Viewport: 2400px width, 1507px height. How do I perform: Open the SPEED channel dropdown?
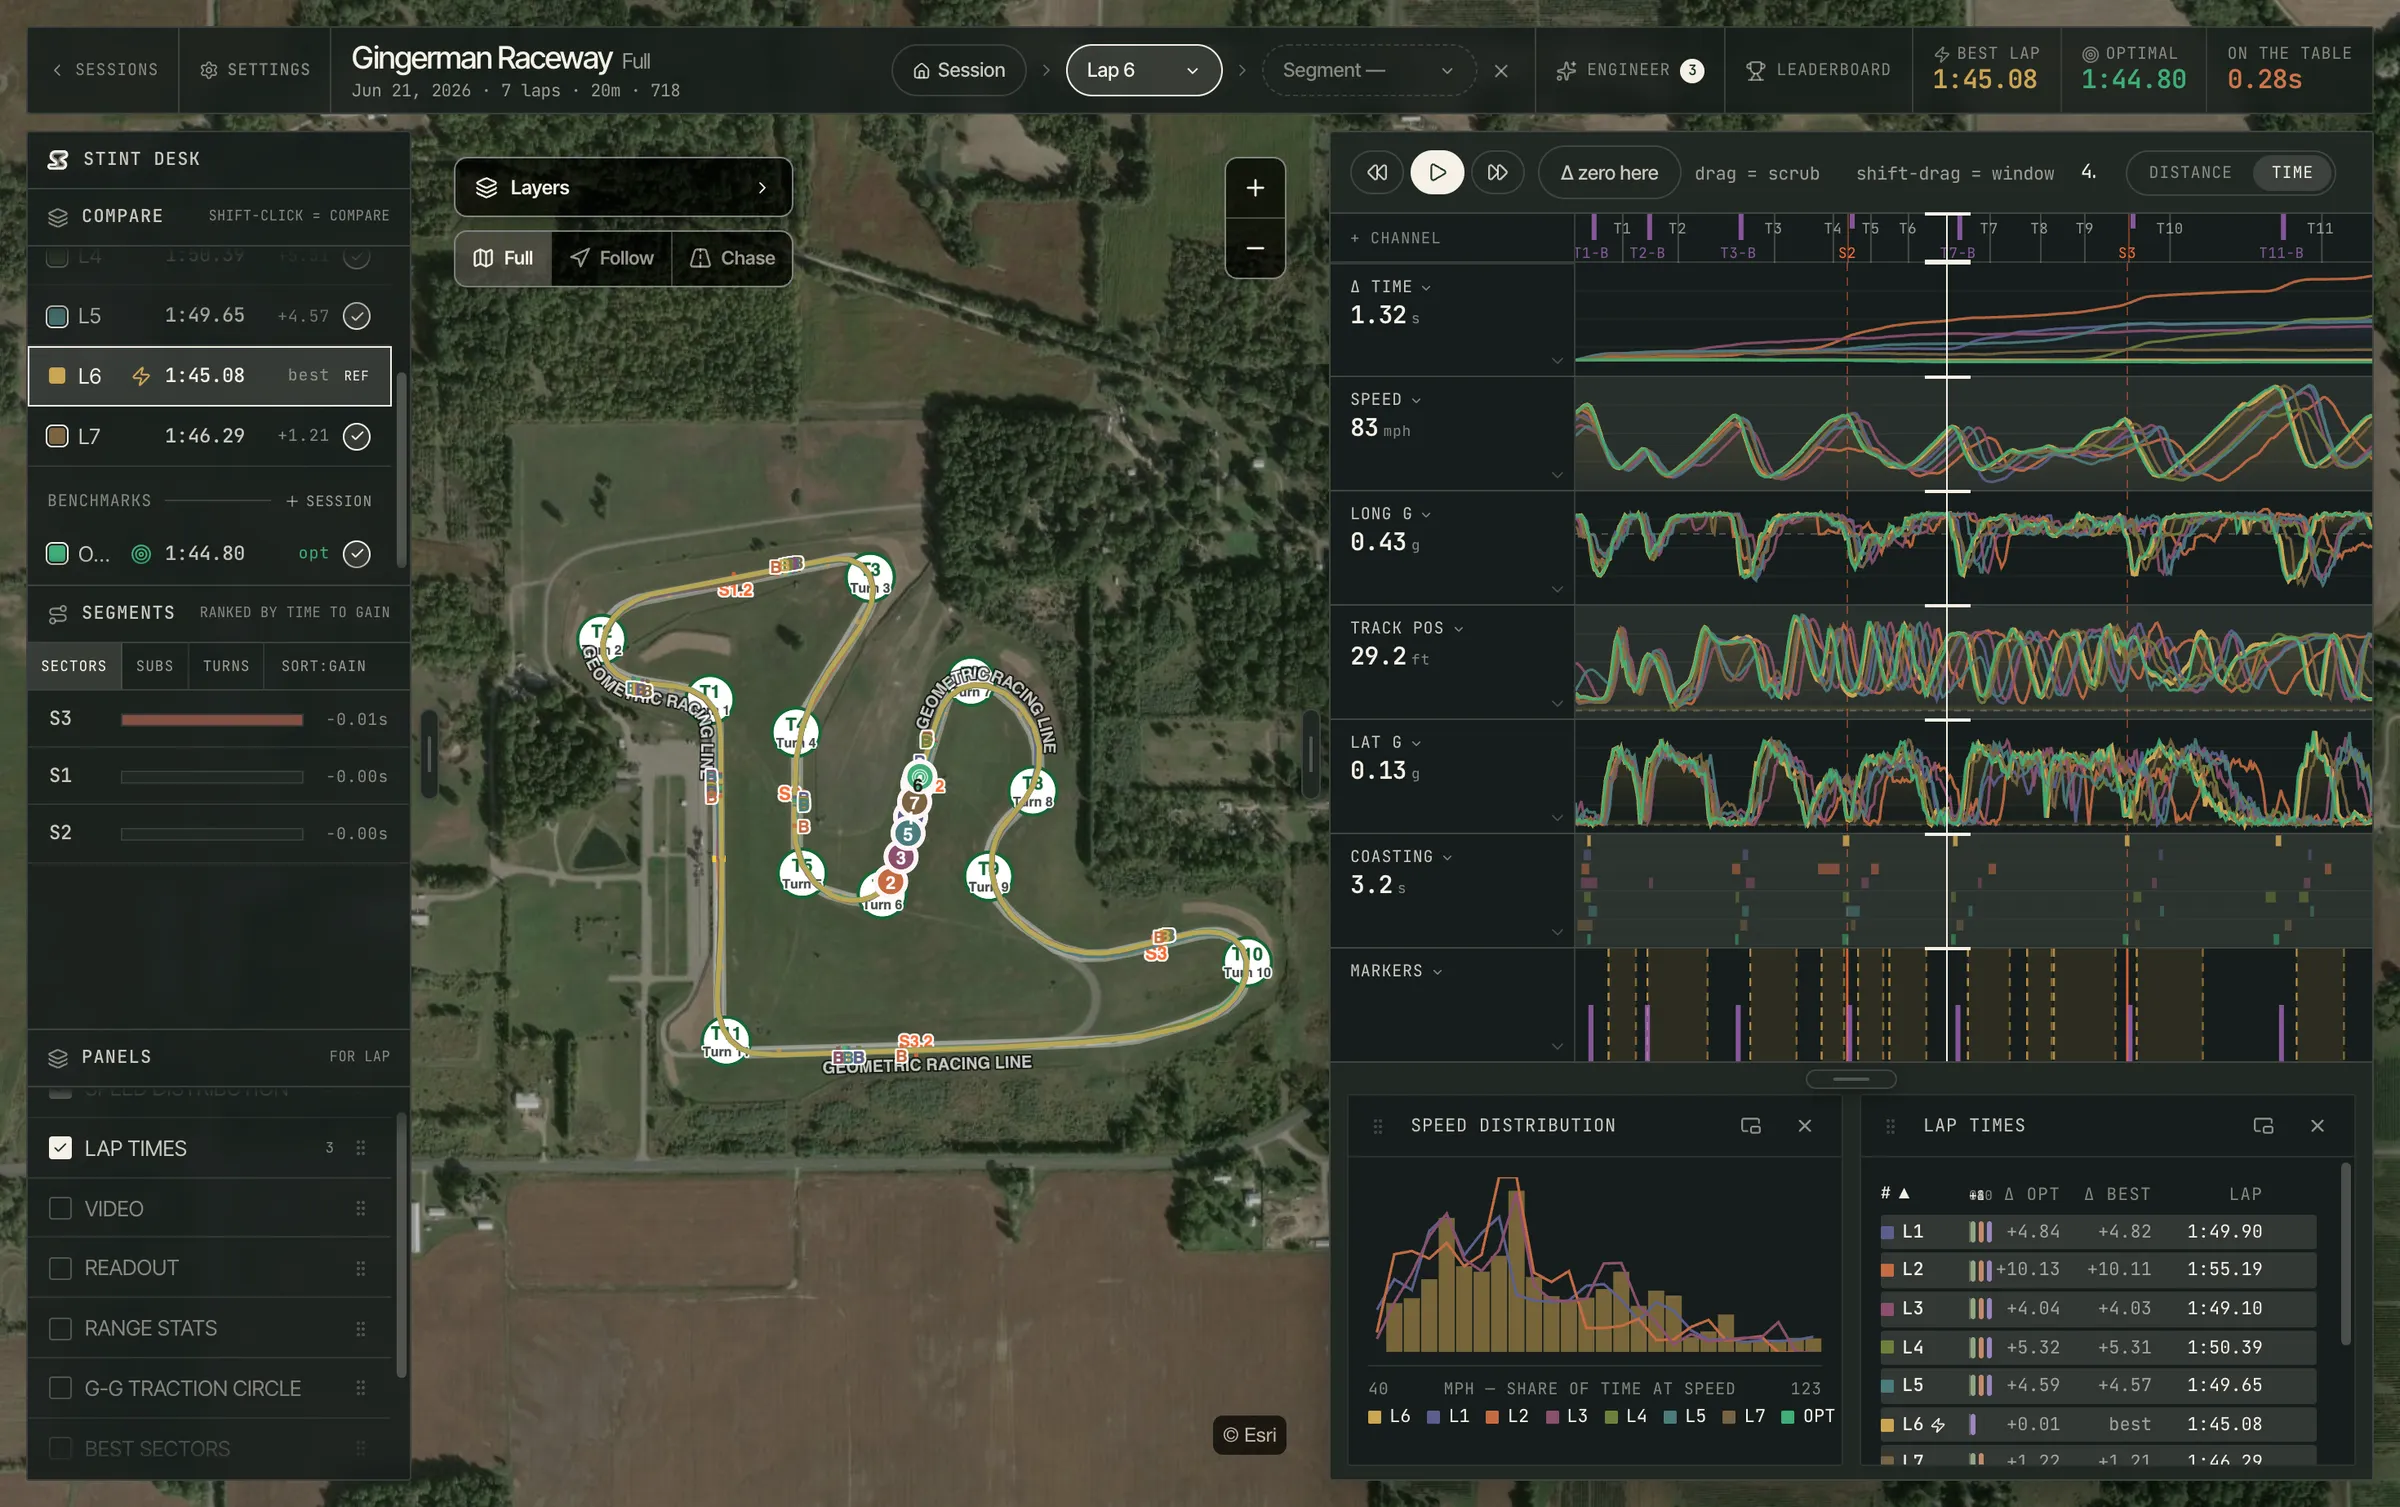point(1386,400)
